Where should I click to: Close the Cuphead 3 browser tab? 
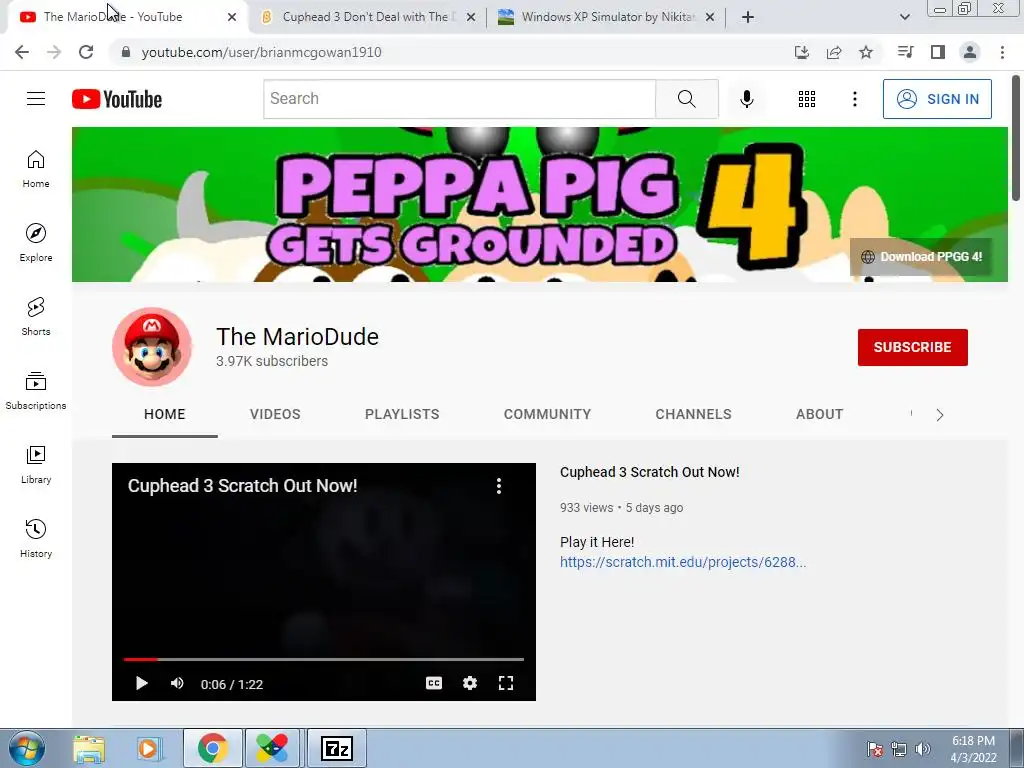(x=471, y=17)
